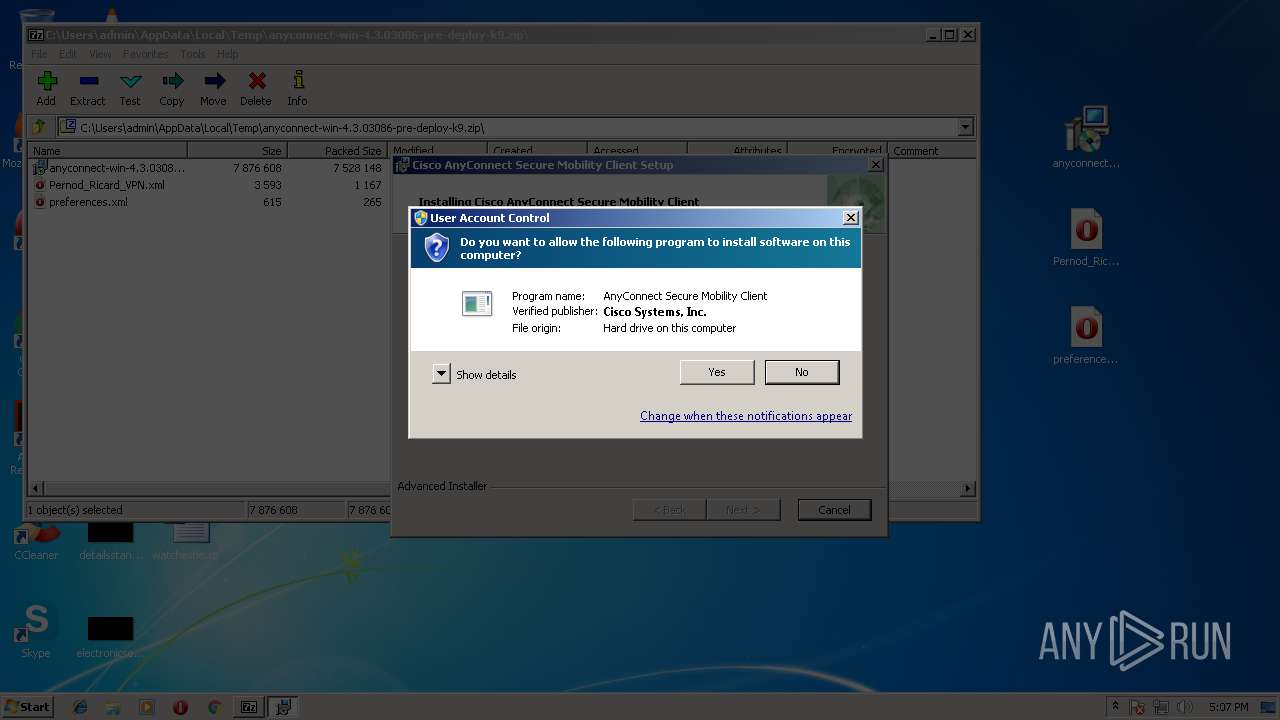Screen dimensions: 1280x720
Task: Switch to 7-Zip taskbar button
Action: coord(249,707)
